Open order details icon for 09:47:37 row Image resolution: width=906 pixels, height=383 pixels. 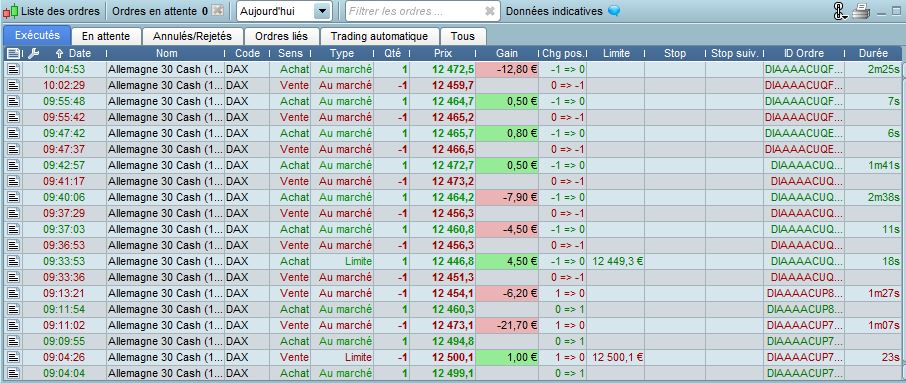point(13,149)
